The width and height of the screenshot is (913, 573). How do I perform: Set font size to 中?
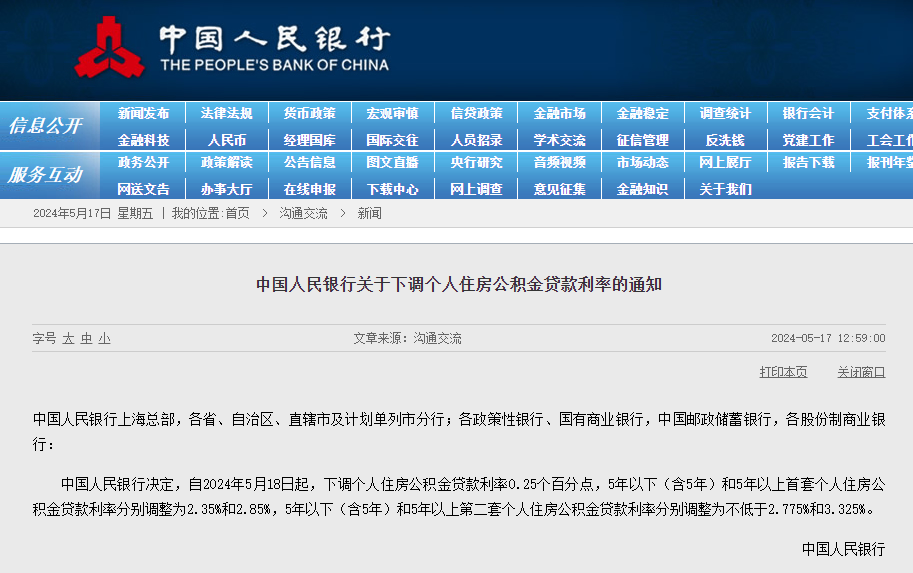click(x=87, y=339)
